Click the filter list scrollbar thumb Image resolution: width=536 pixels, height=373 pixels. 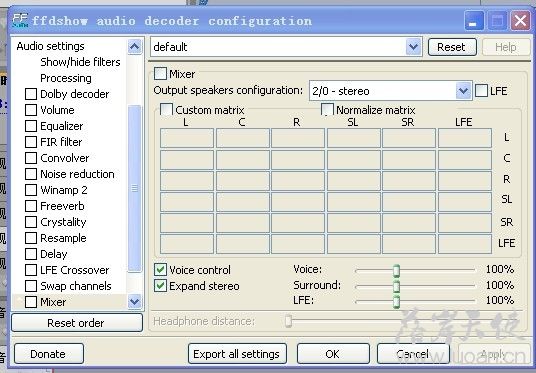pos(135,189)
